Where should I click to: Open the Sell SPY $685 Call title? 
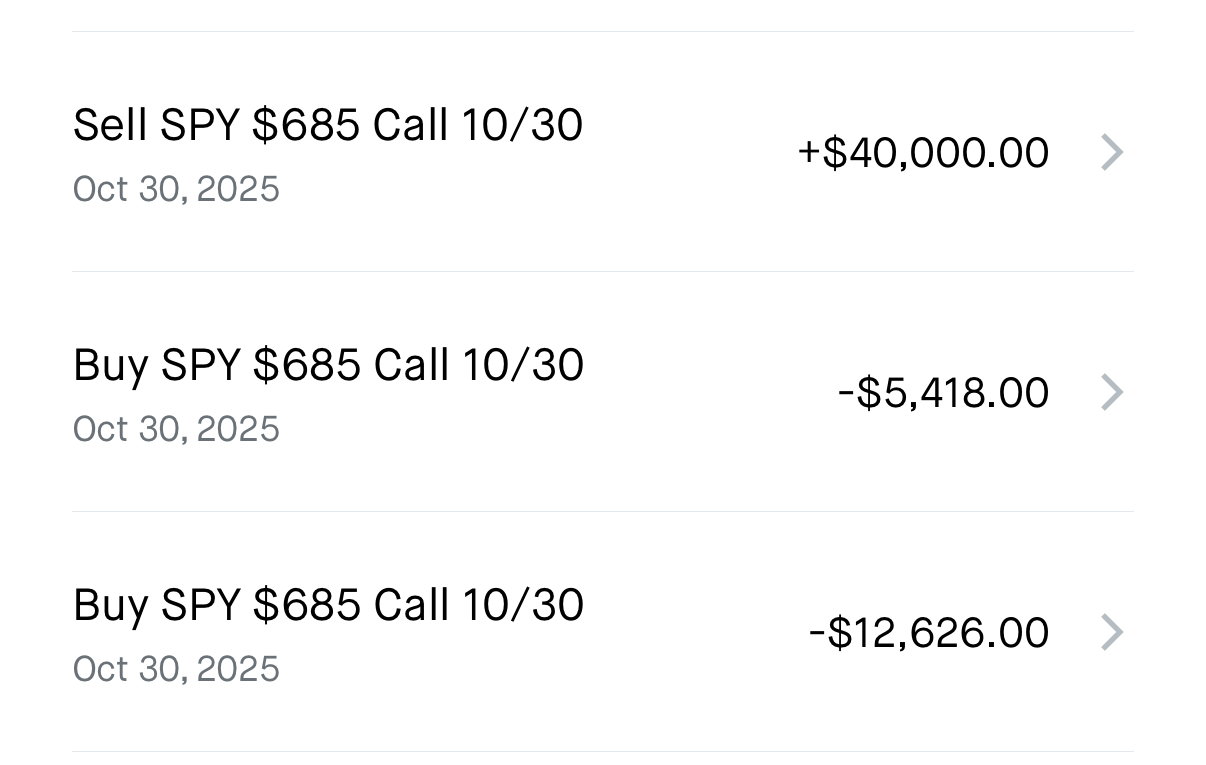327,126
